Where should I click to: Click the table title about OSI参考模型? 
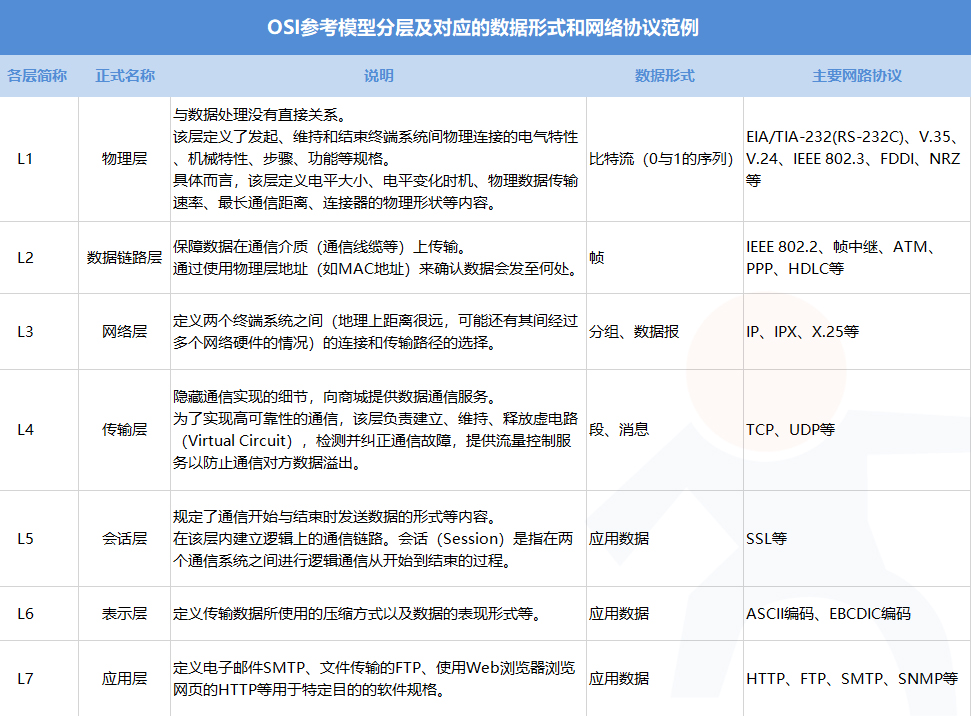tap(485, 28)
